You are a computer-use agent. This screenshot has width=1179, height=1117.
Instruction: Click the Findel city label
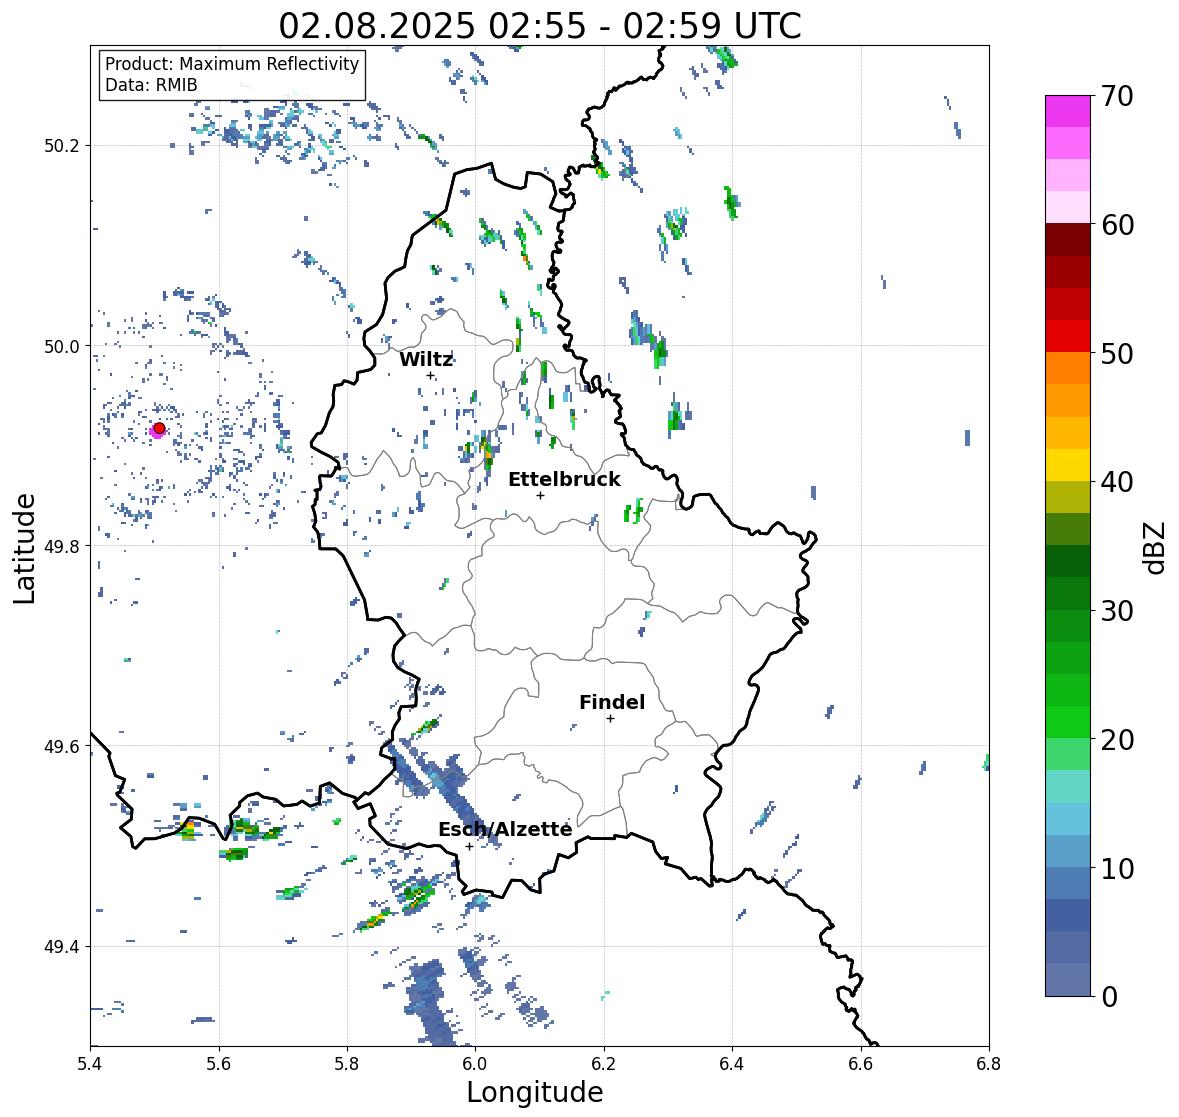pyautogui.click(x=611, y=702)
